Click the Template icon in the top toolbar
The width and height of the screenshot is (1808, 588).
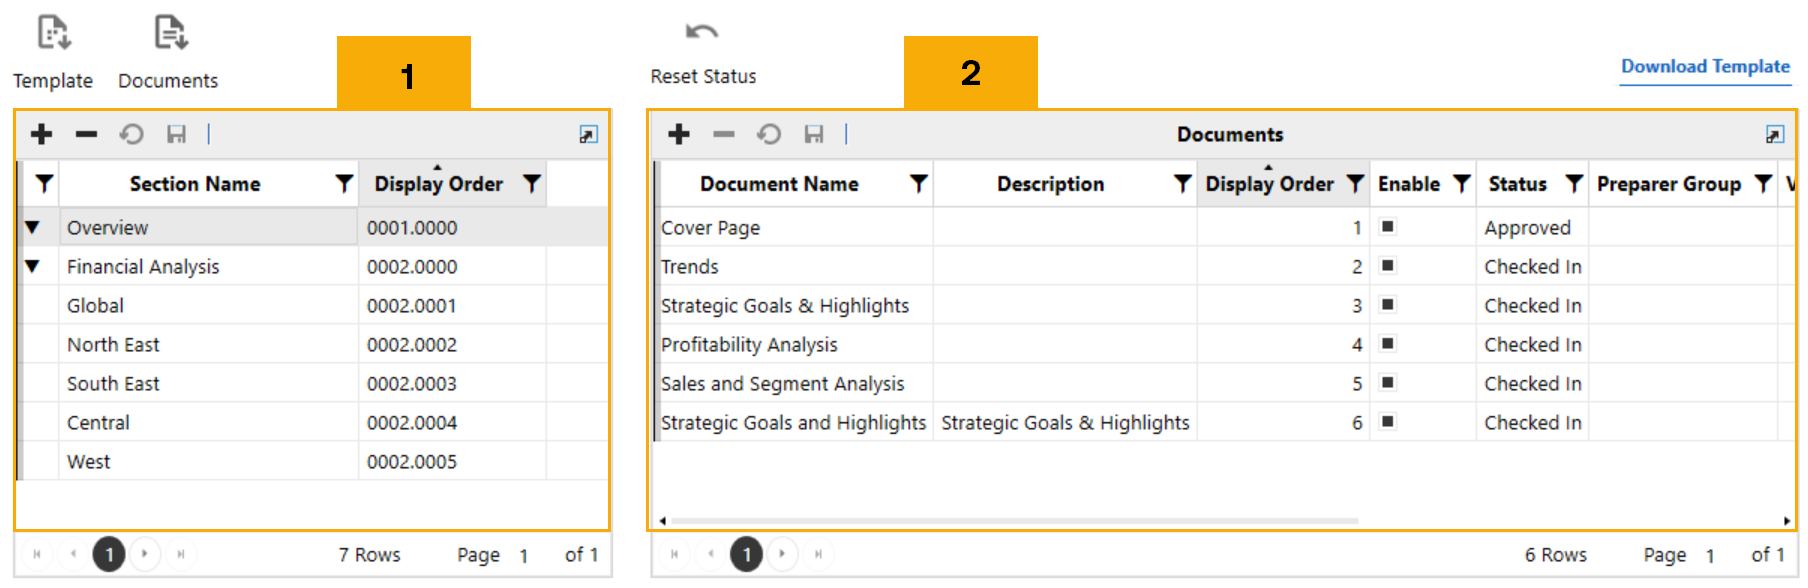click(x=53, y=33)
